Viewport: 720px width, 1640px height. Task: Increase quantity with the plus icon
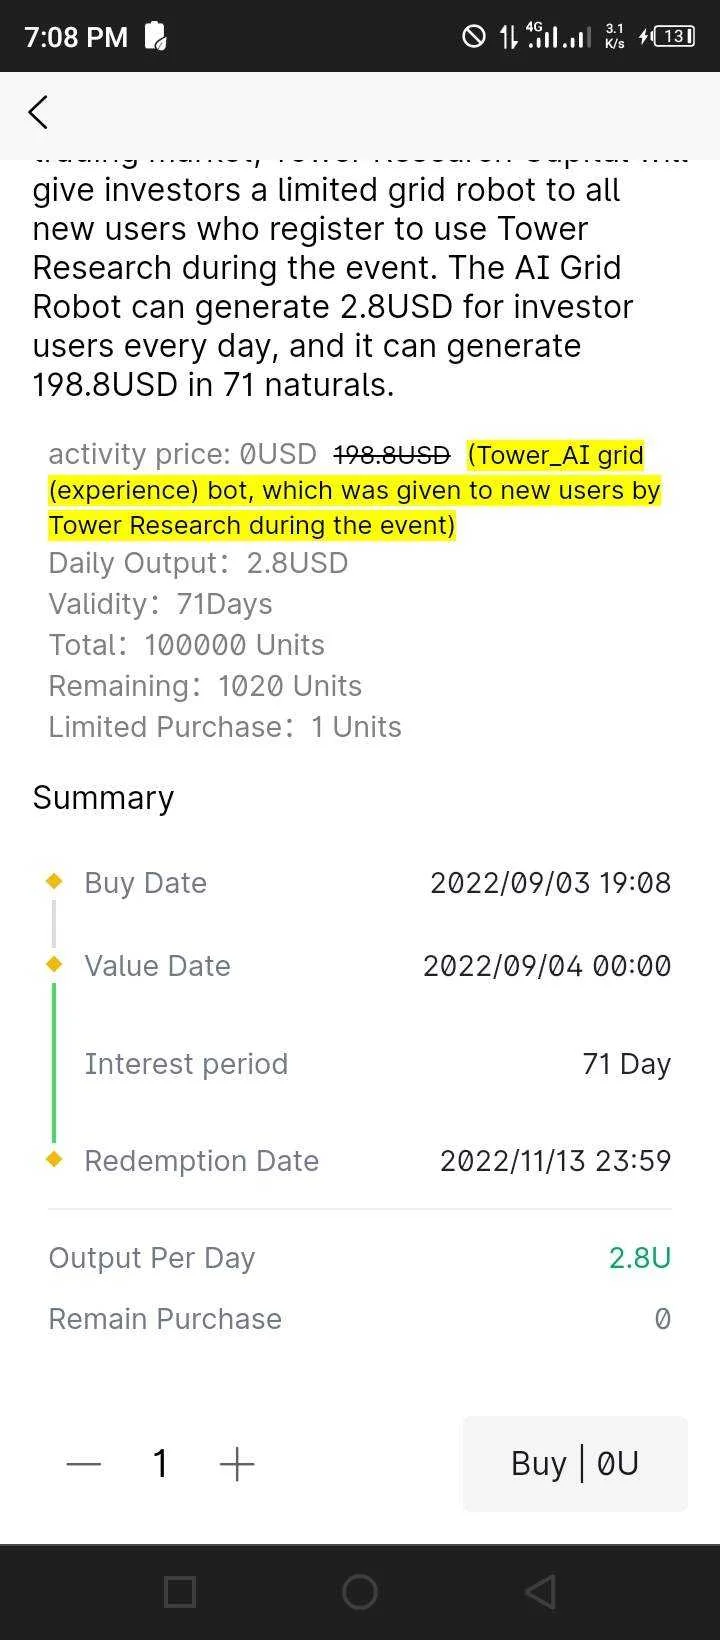[x=237, y=1464]
